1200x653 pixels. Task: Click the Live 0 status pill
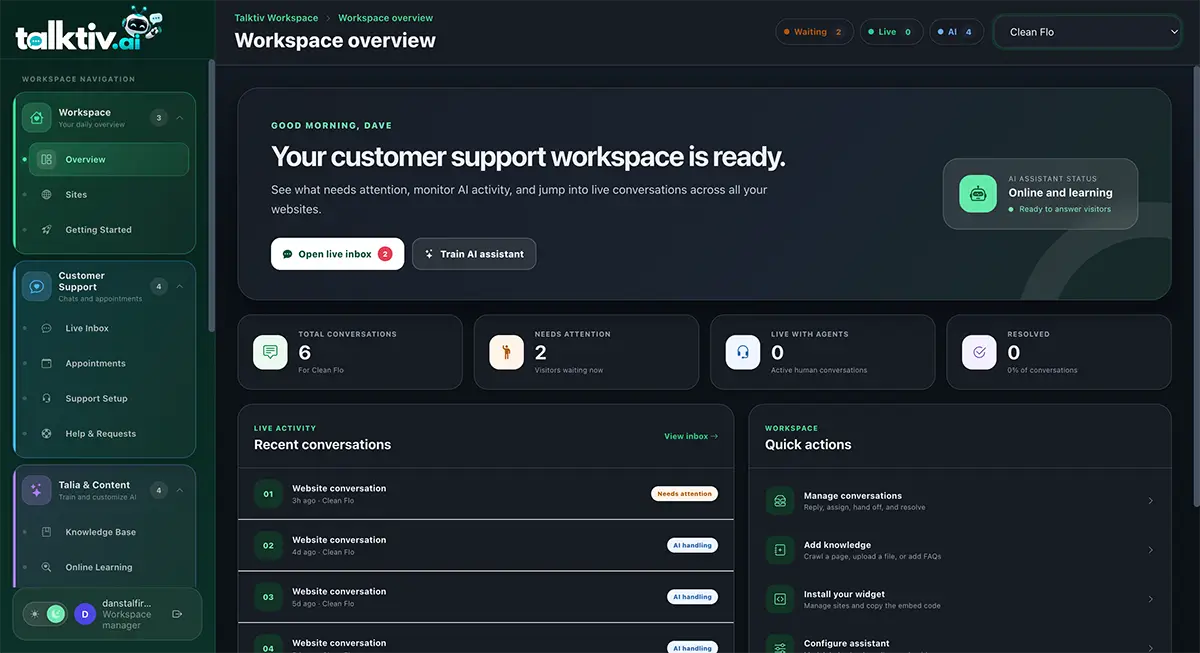(891, 32)
